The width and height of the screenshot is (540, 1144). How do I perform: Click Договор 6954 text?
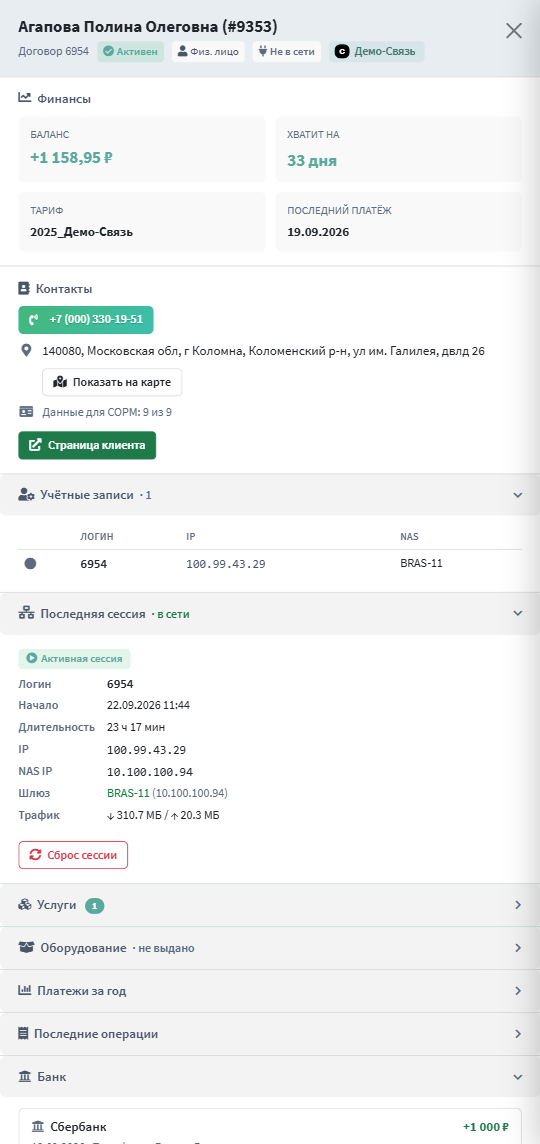(x=53, y=52)
